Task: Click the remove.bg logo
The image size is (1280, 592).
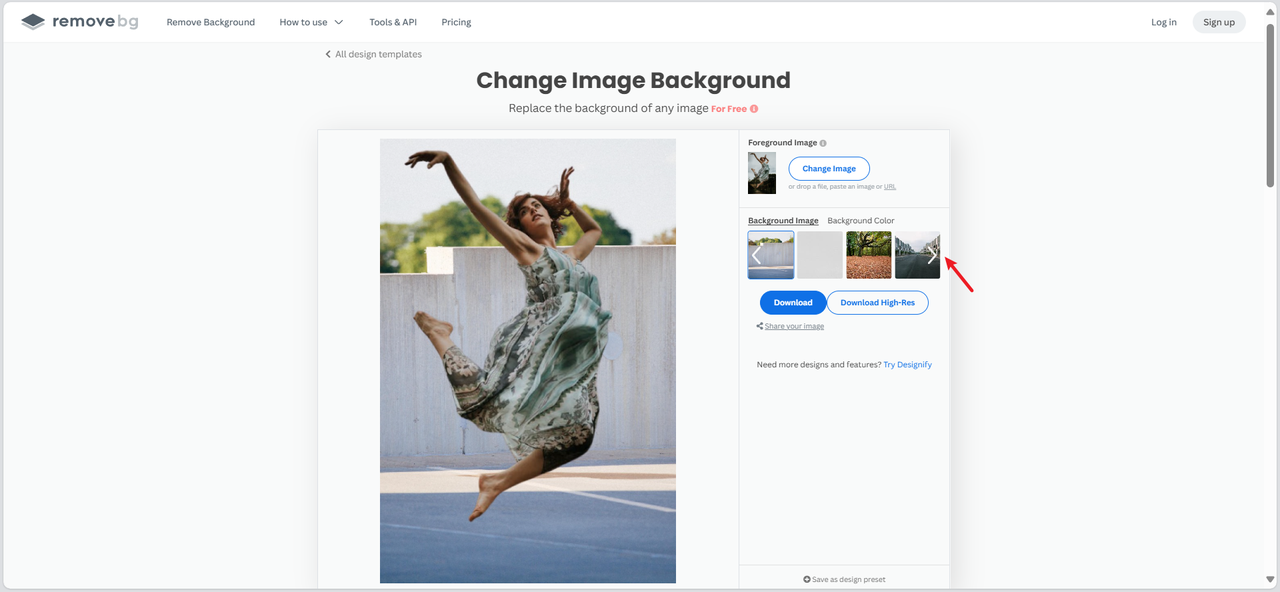Action: (x=81, y=21)
